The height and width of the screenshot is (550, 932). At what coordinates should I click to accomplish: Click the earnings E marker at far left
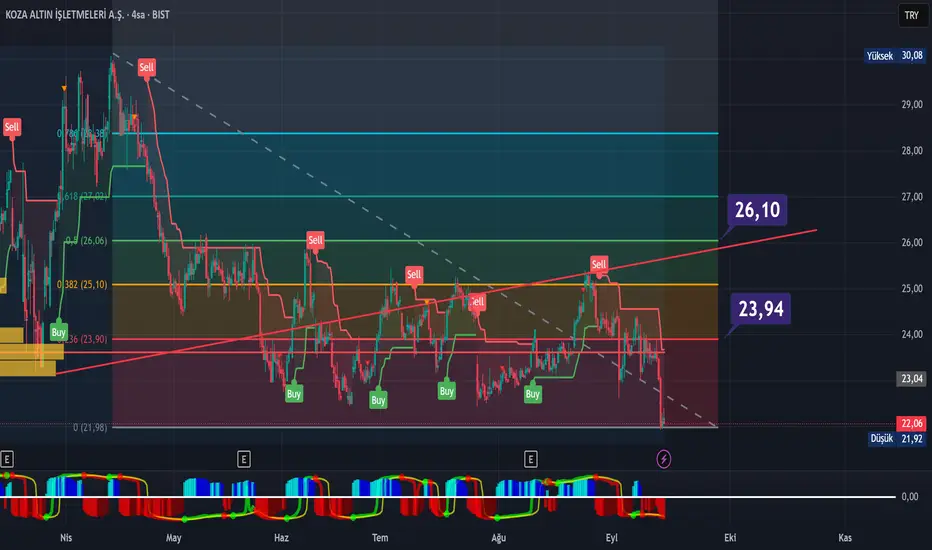point(7,459)
